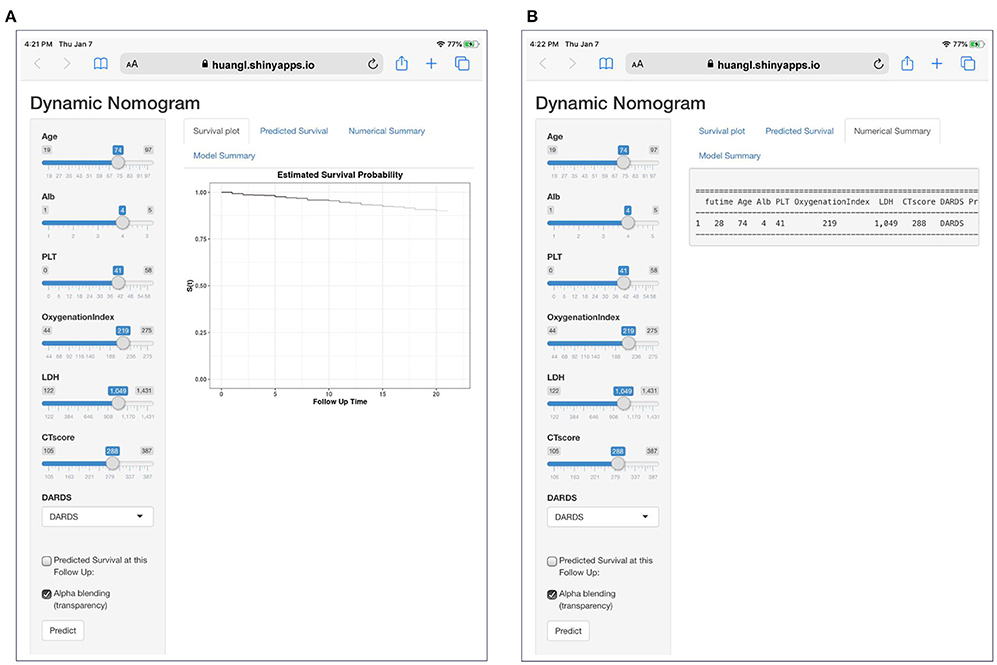This screenshot has width=997, height=665.
Task: Open the bookmarks book icon in panel B
Action: [606, 64]
